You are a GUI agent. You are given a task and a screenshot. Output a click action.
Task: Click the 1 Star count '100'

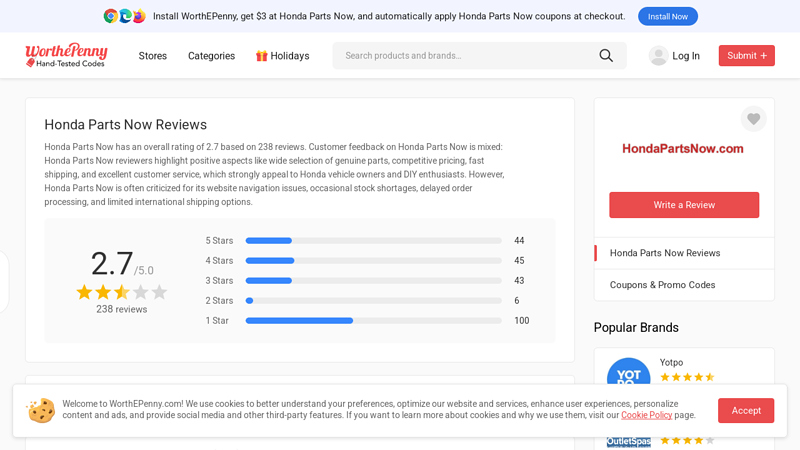(x=521, y=320)
